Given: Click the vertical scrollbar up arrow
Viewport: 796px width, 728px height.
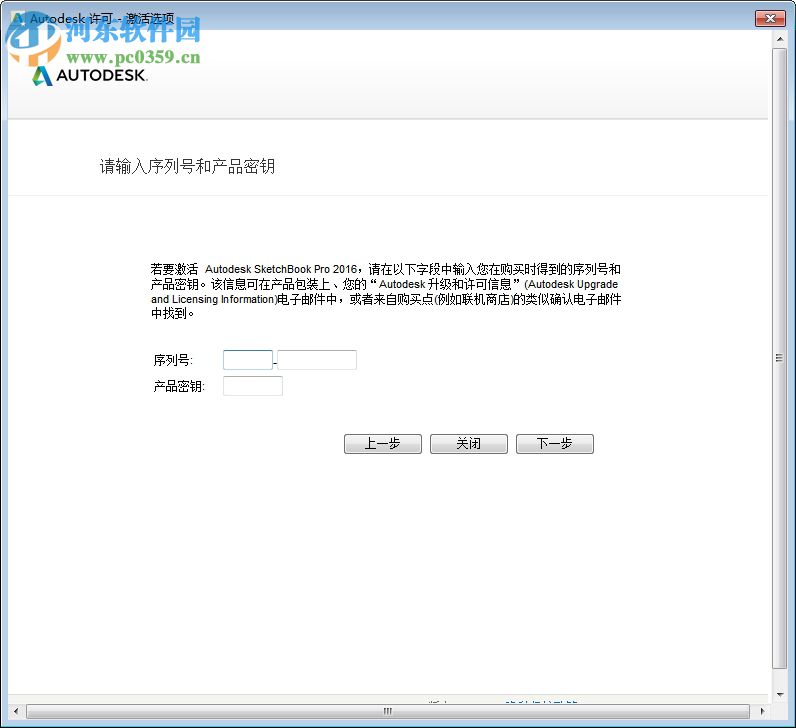Looking at the screenshot, I should click(x=780, y=39).
